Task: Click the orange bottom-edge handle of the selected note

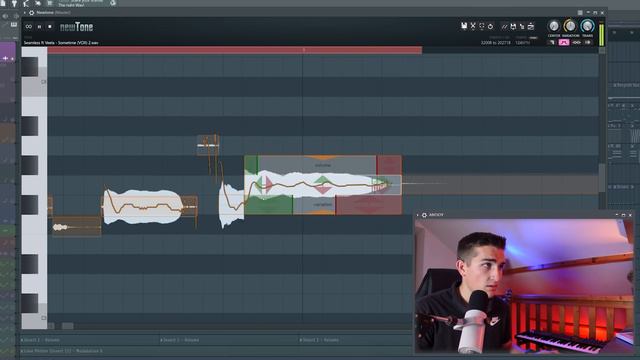Action: [x=322, y=212]
